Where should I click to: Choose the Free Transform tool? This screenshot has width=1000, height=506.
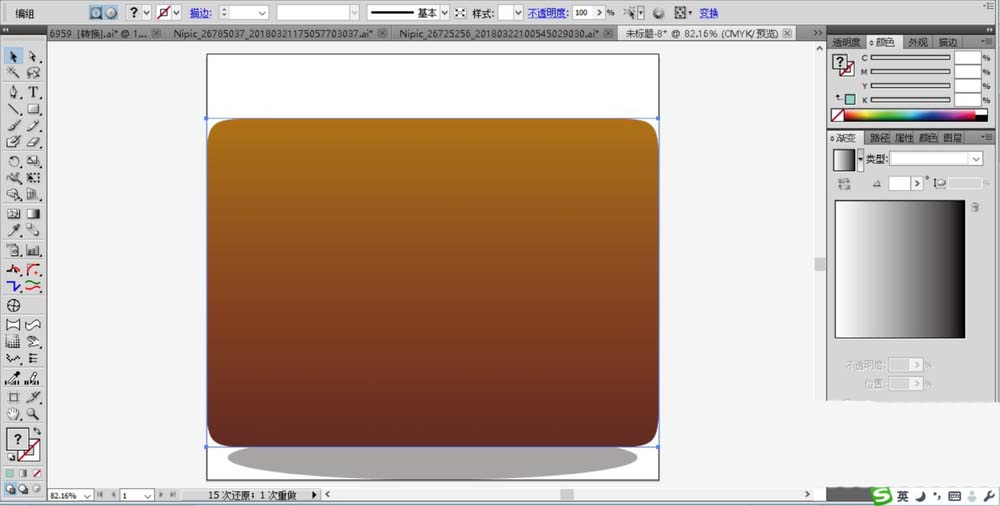[x=34, y=178]
